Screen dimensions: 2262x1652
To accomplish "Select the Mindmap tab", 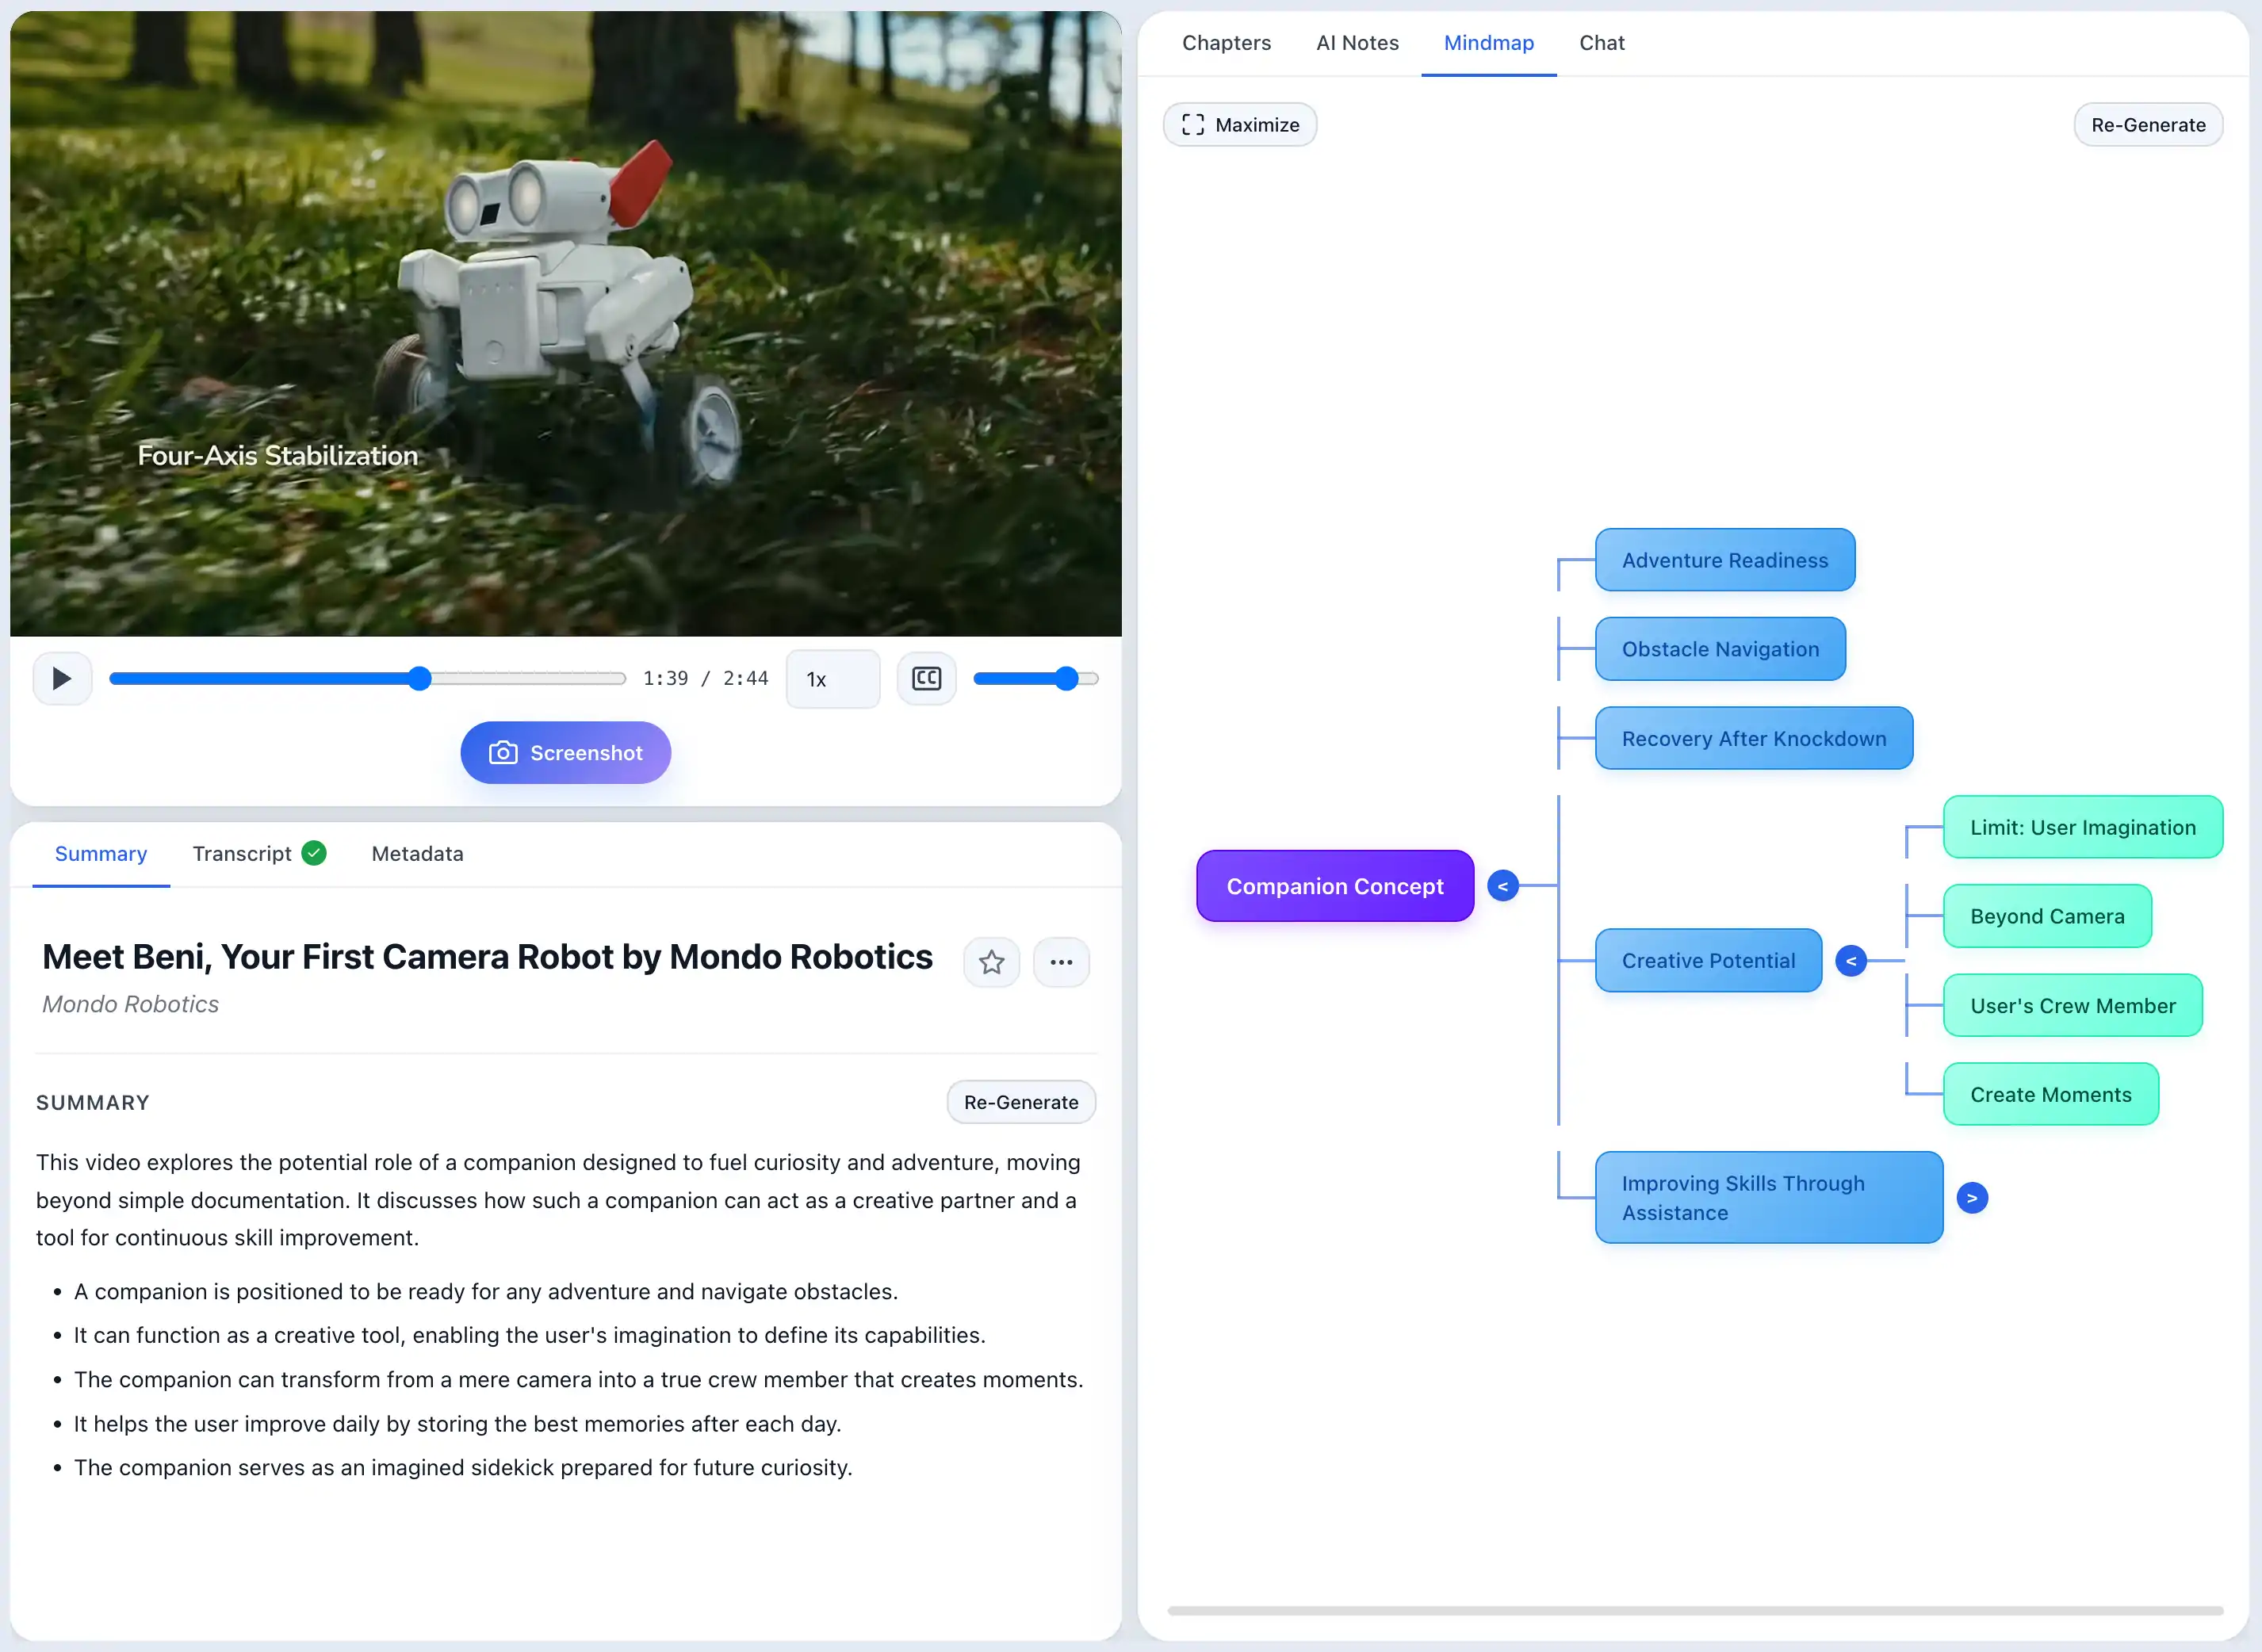I will point(1489,43).
